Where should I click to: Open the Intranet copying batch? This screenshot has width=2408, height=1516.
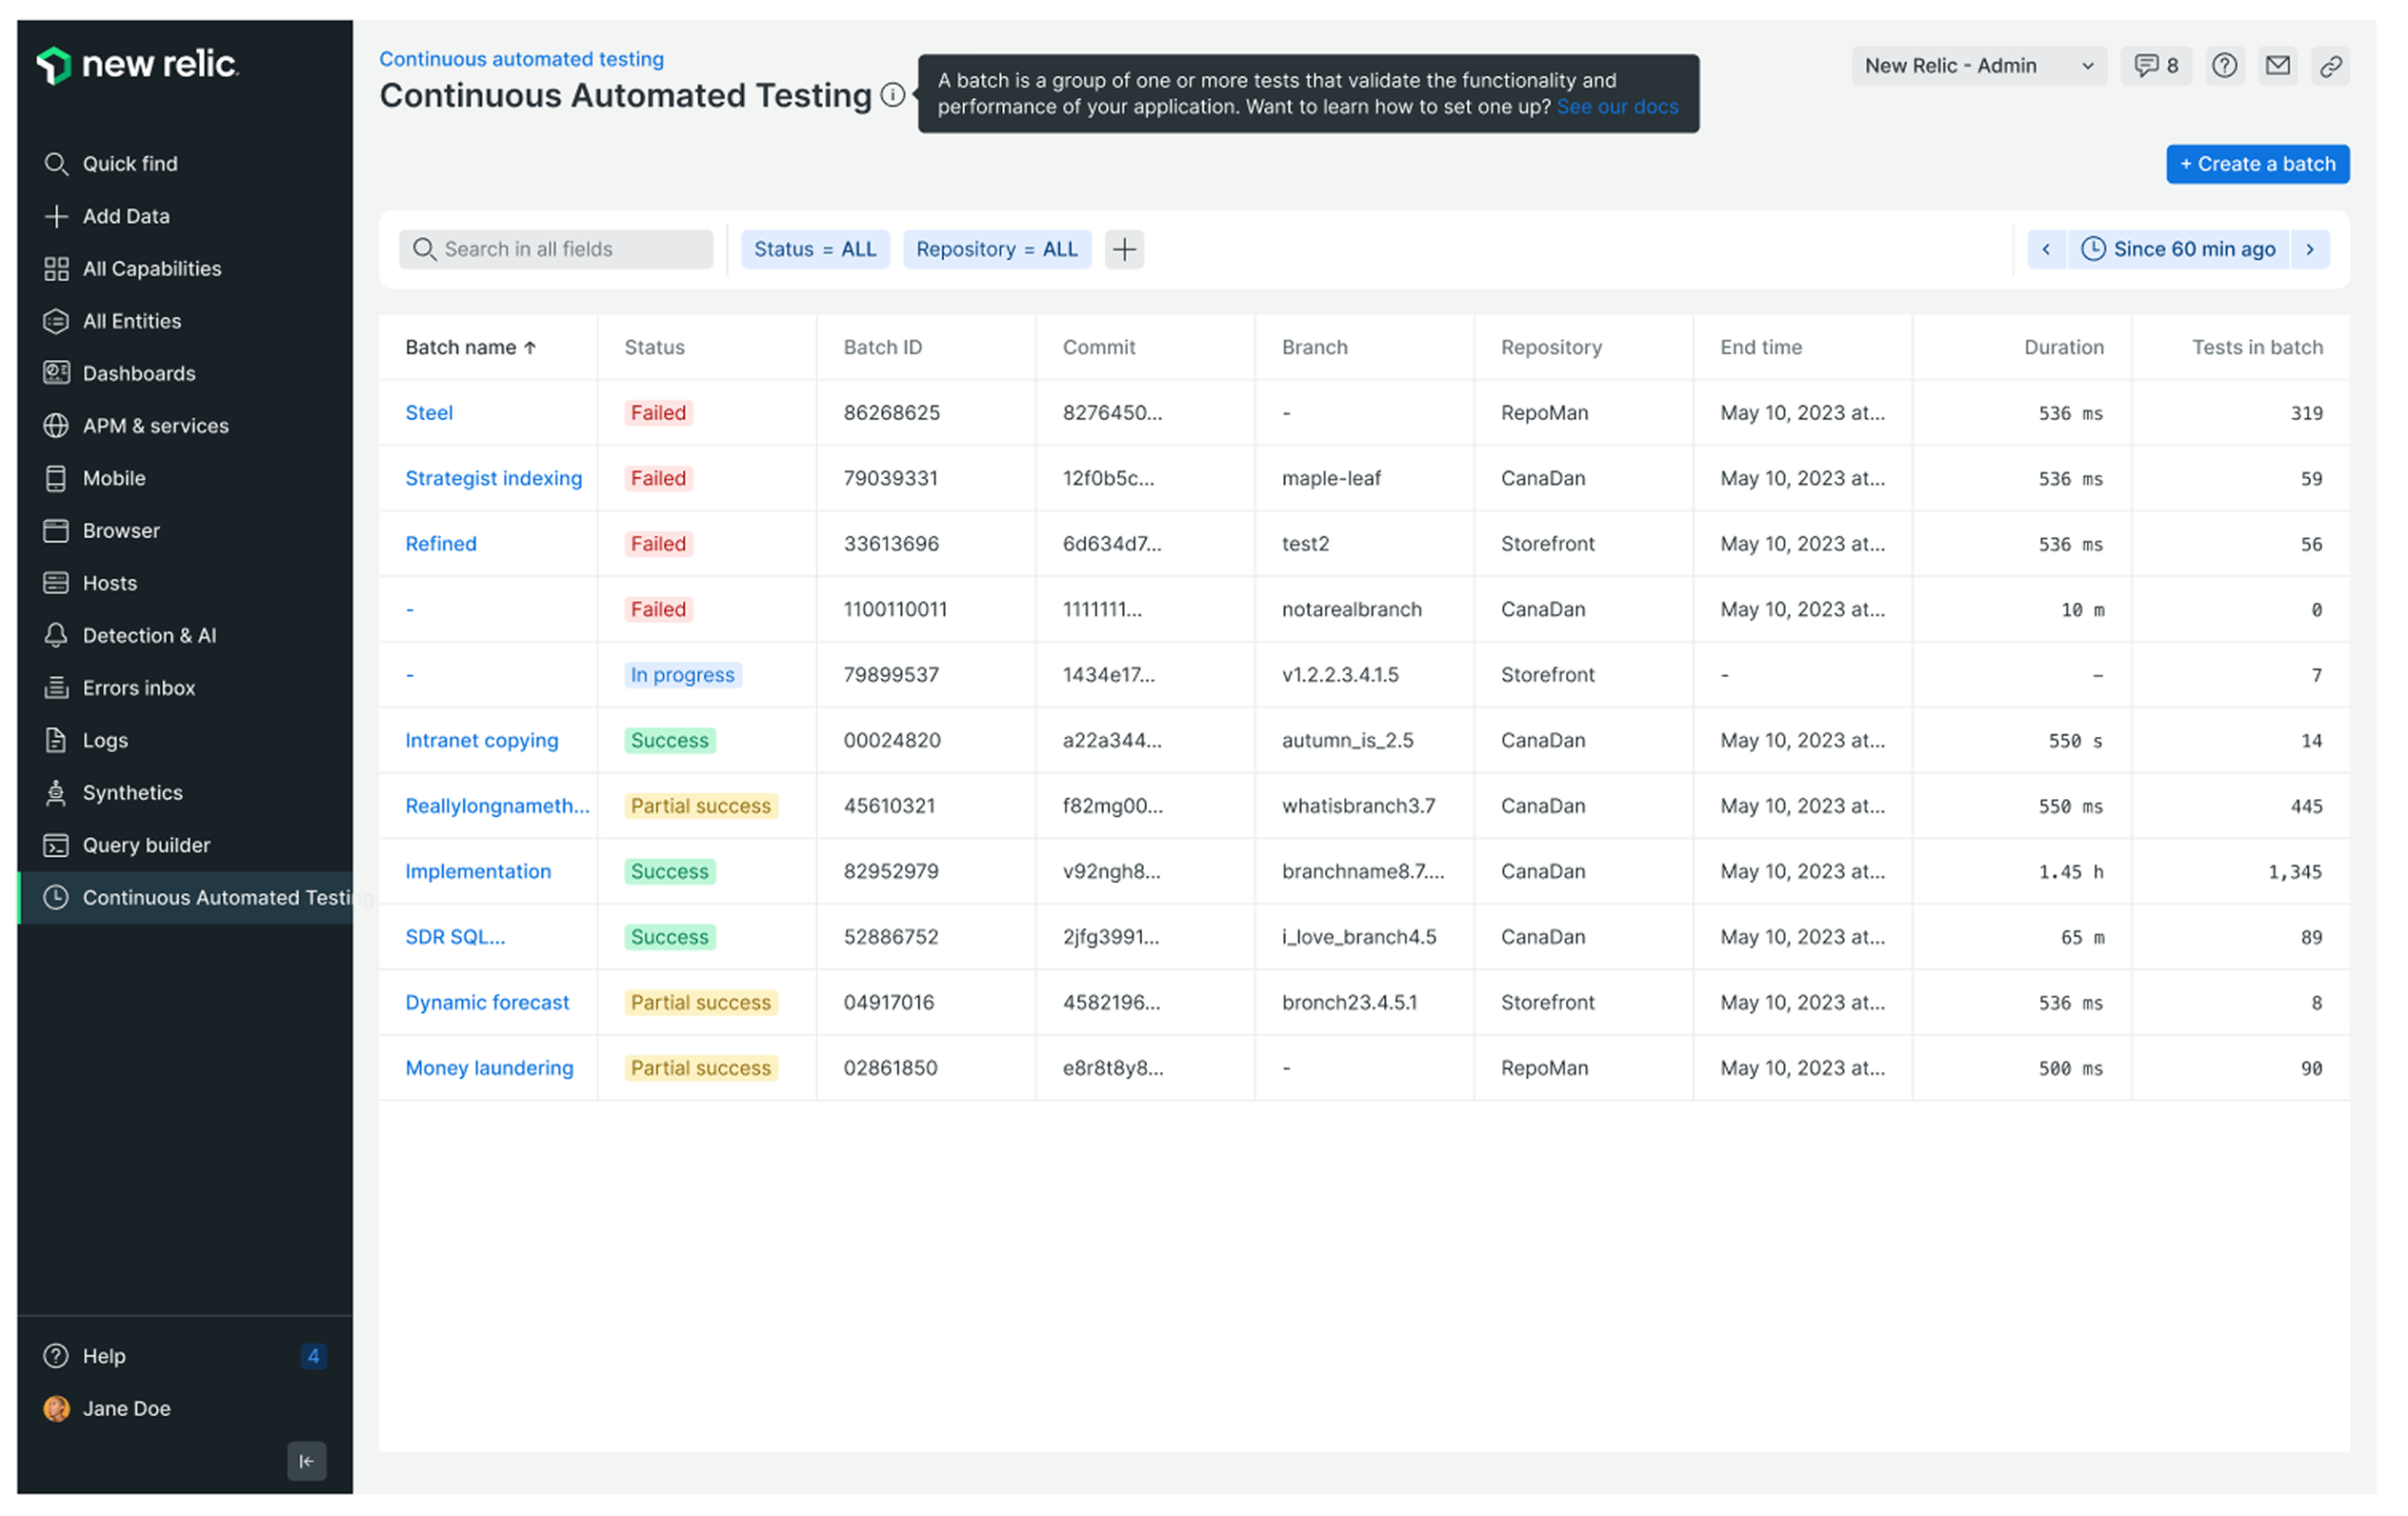click(481, 740)
